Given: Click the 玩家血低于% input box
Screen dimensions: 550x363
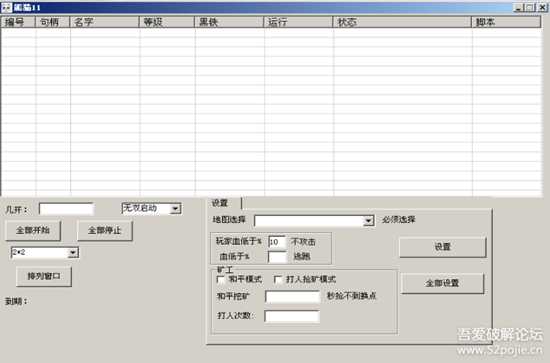Looking at the screenshot, I should click(x=277, y=242).
